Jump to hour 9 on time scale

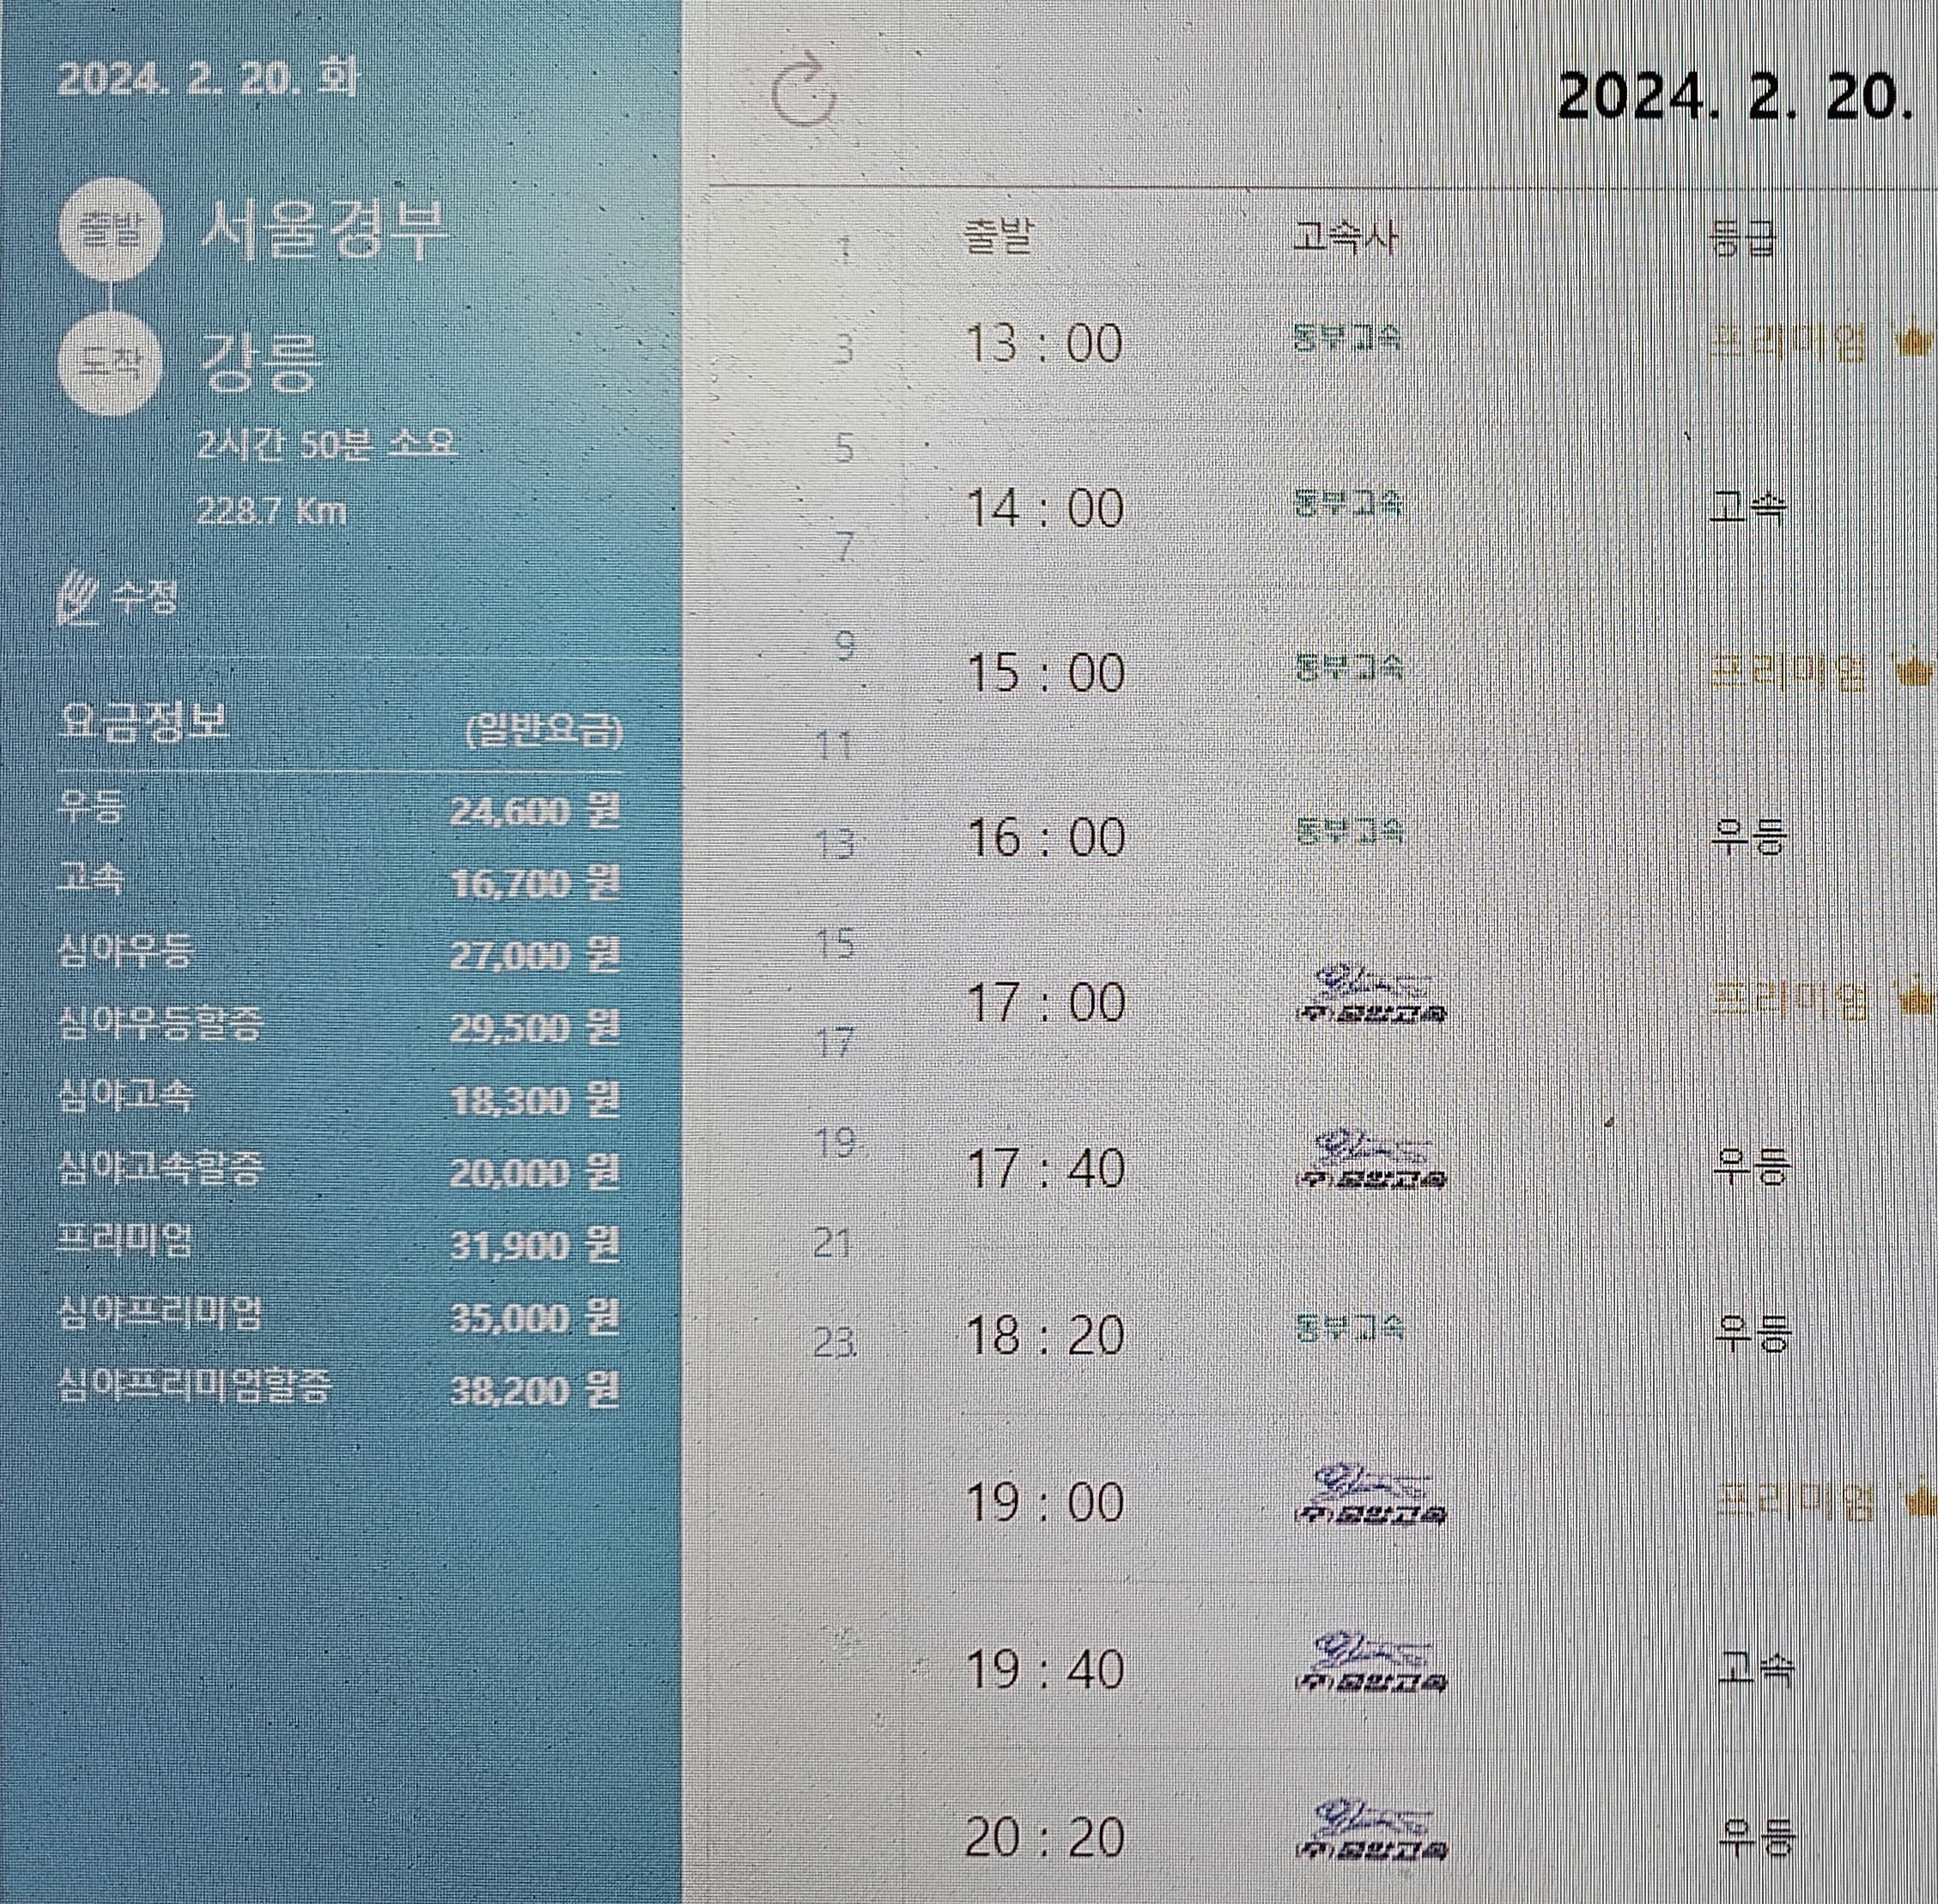click(845, 647)
